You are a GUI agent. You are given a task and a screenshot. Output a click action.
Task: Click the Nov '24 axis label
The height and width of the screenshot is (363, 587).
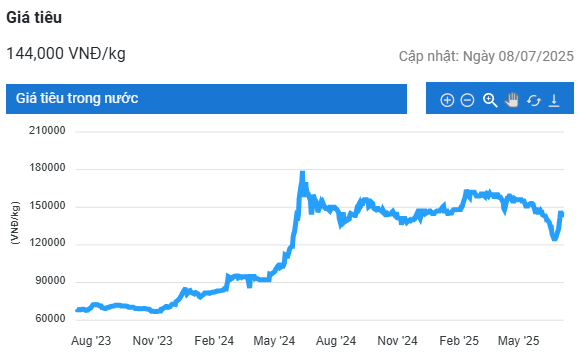click(x=397, y=341)
